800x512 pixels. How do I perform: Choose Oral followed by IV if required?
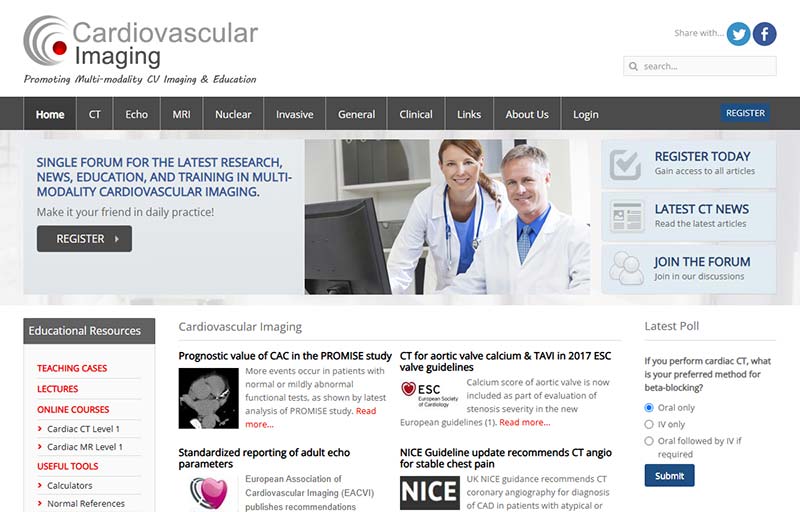[x=648, y=441]
